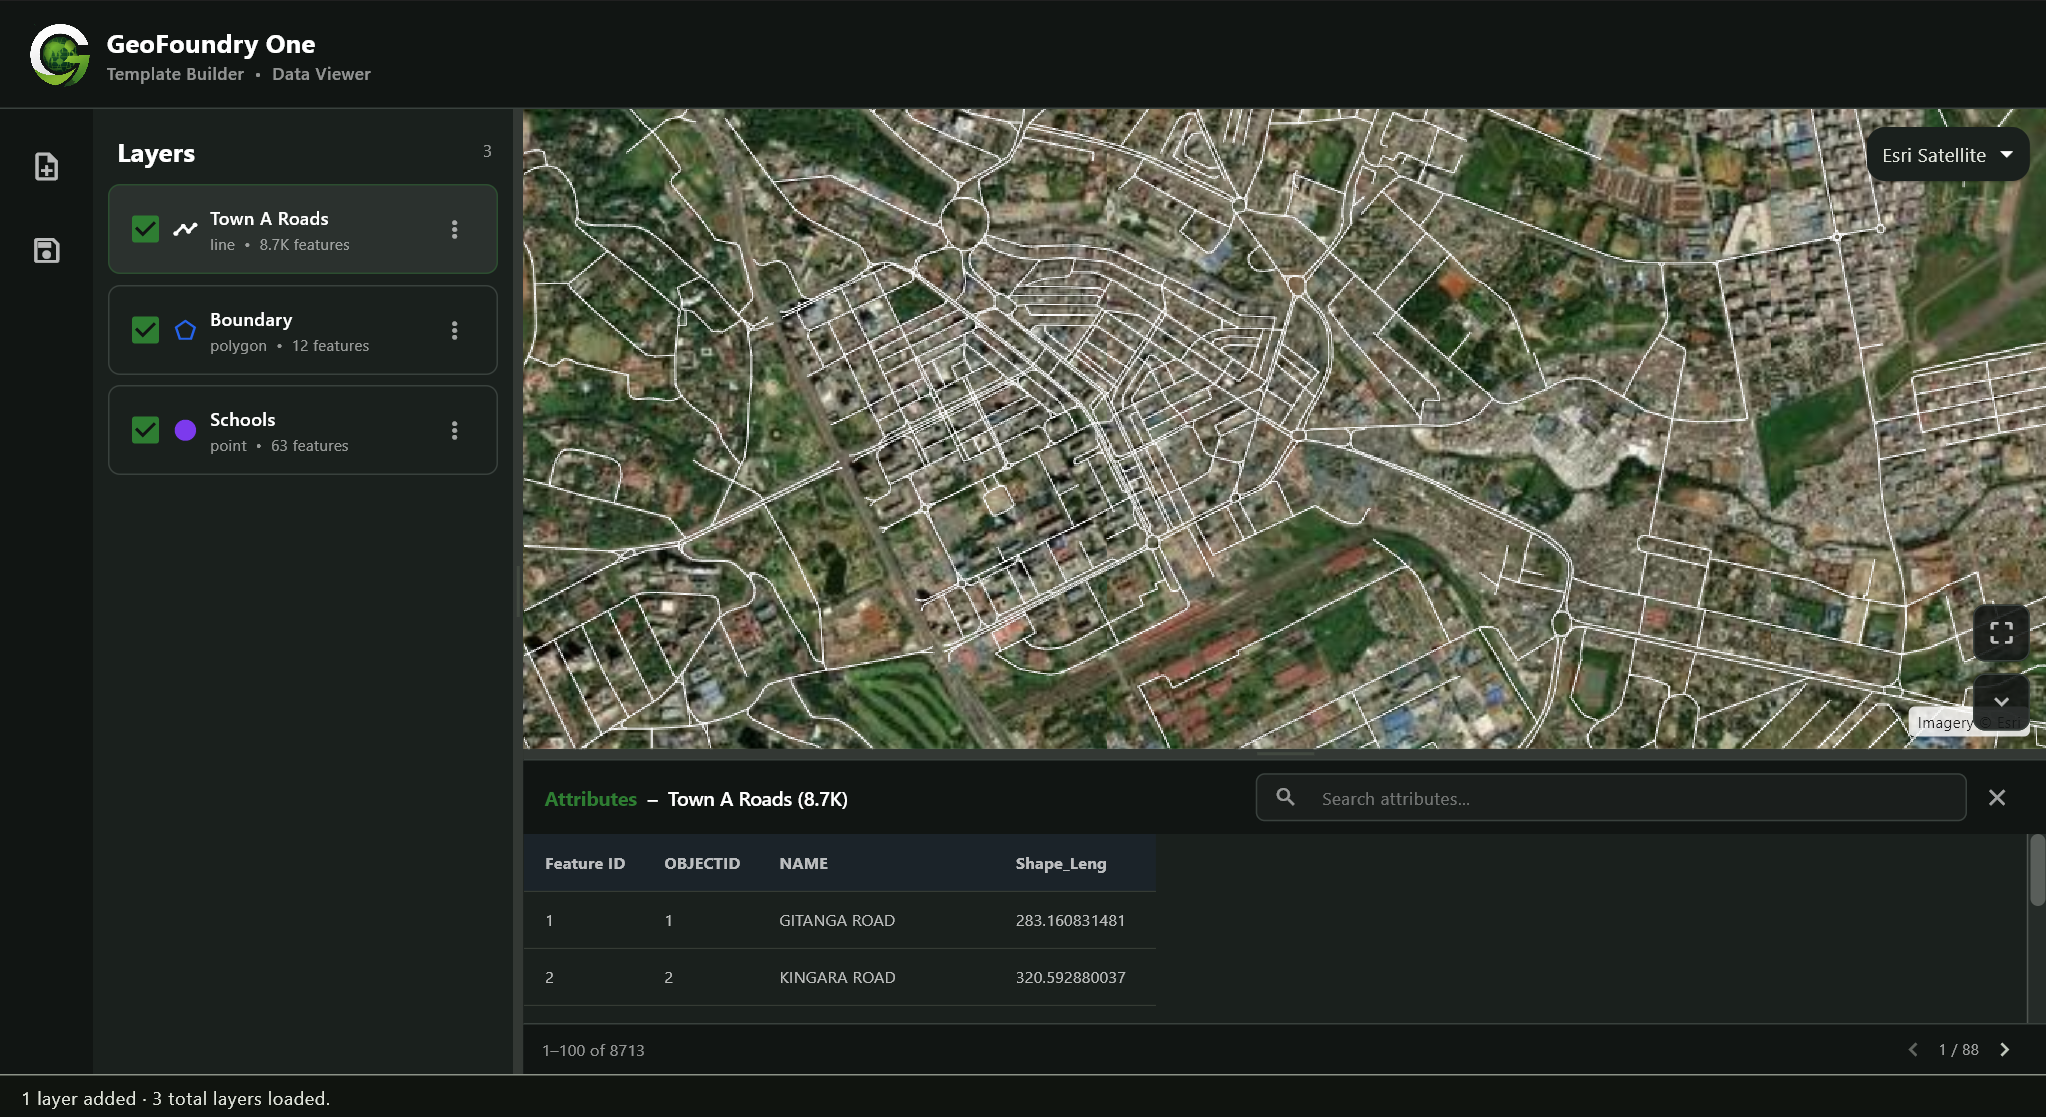Uncheck Town A Roads layer visibility
The image size is (2046, 1117).
(145, 229)
